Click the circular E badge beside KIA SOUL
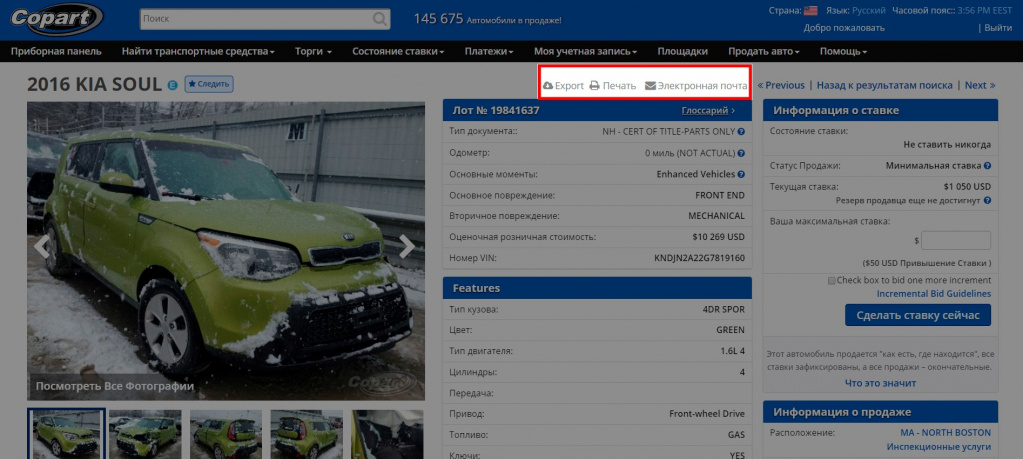The width and height of the screenshot is (1023, 459). click(x=173, y=85)
